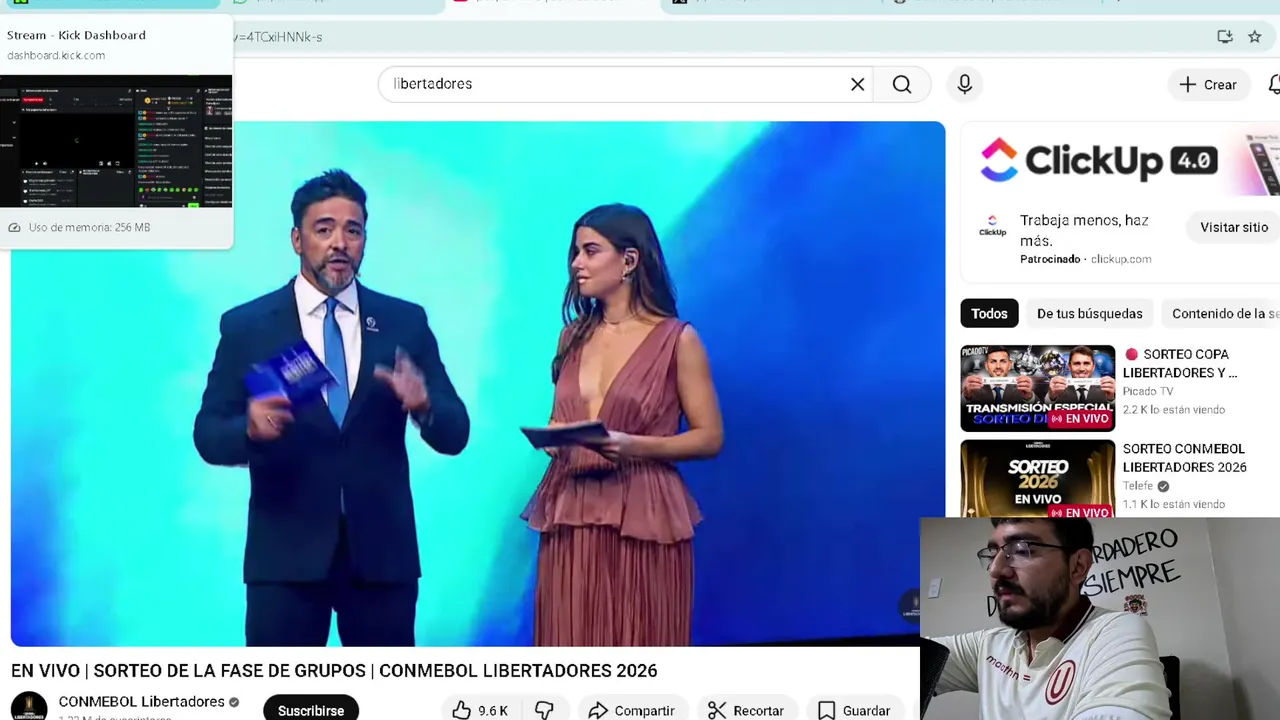The width and height of the screenshot is (1280, 720).
Task: Click the install app icon in address bar
Action: pyautogui.click(x=1225, y=37)
